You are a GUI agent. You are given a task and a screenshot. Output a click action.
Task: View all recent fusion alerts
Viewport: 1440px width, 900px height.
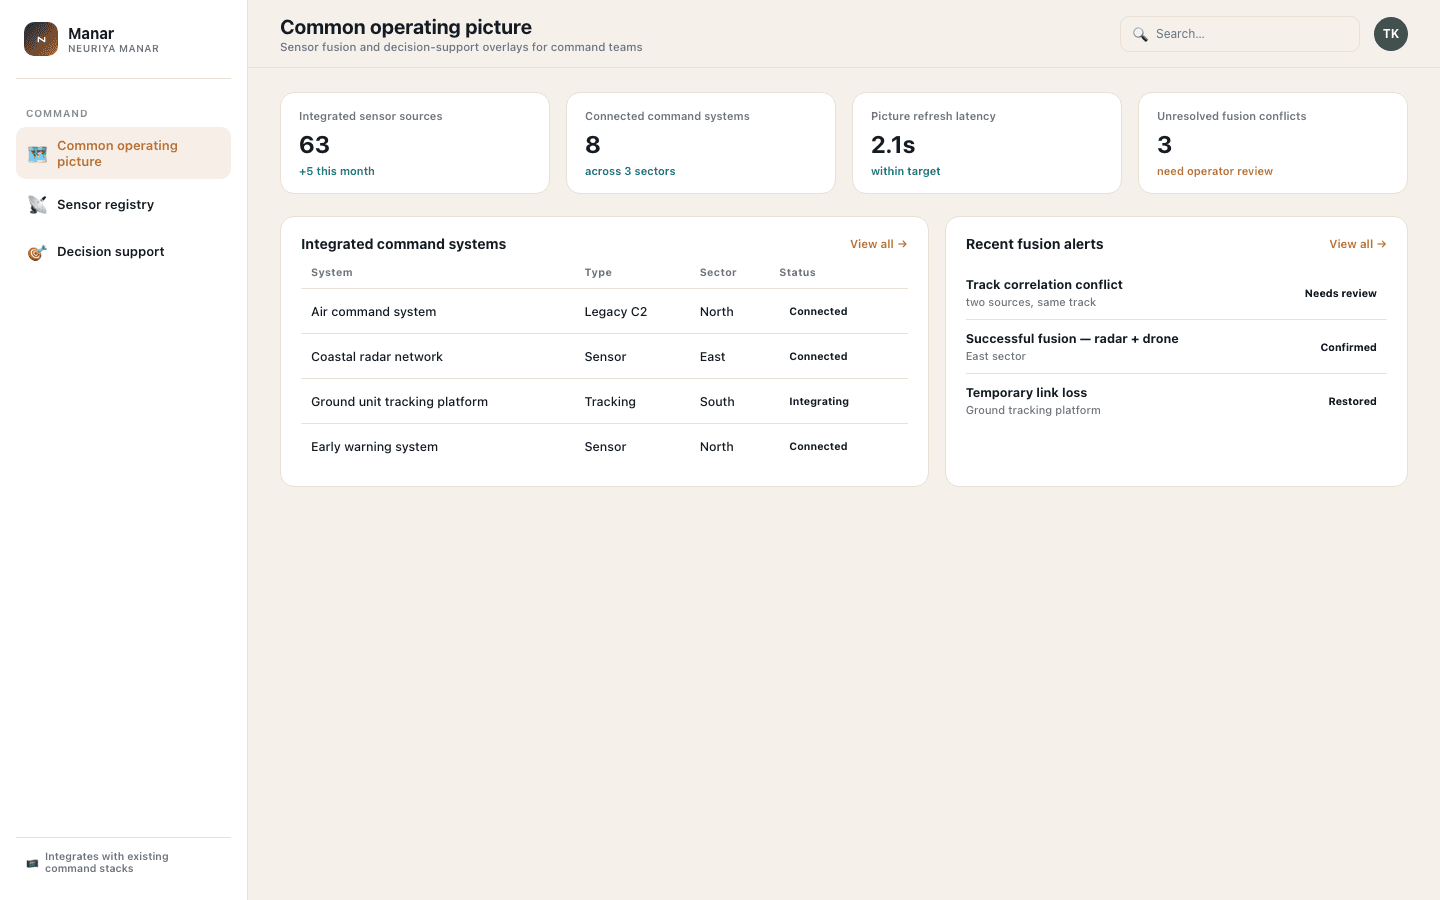[x=1357, y=244]
